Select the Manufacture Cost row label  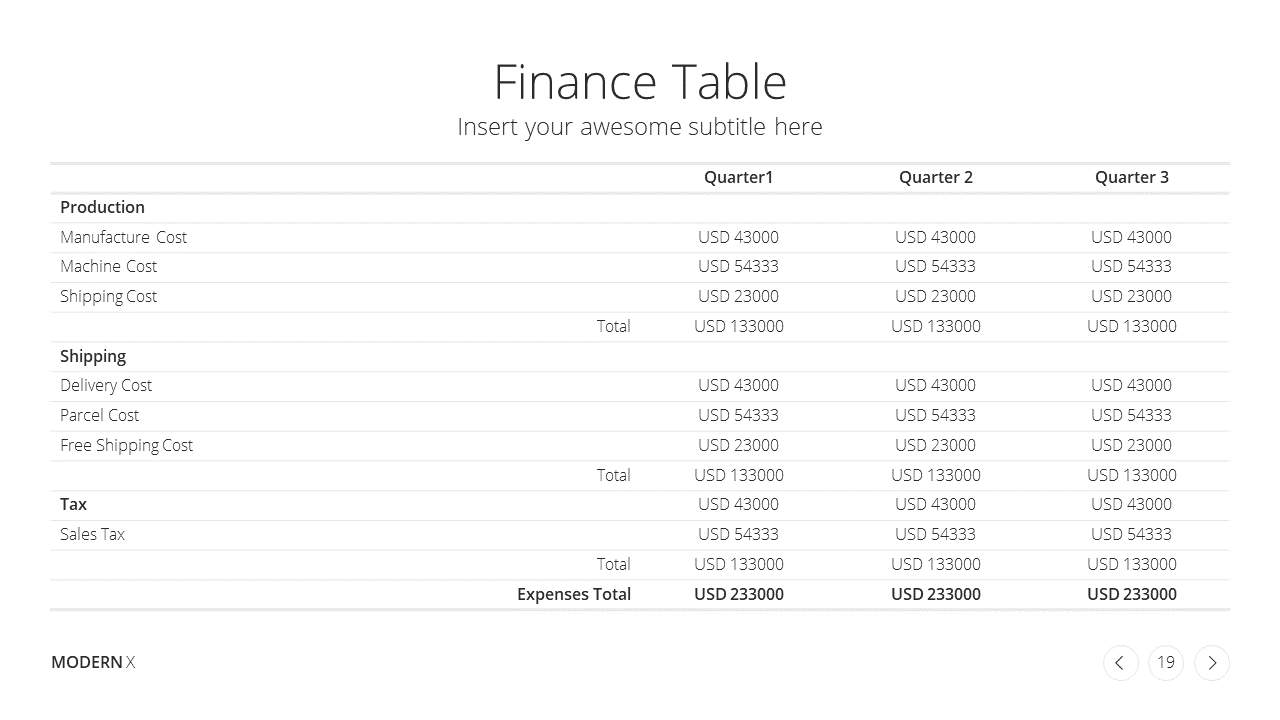tap(123, 237)
